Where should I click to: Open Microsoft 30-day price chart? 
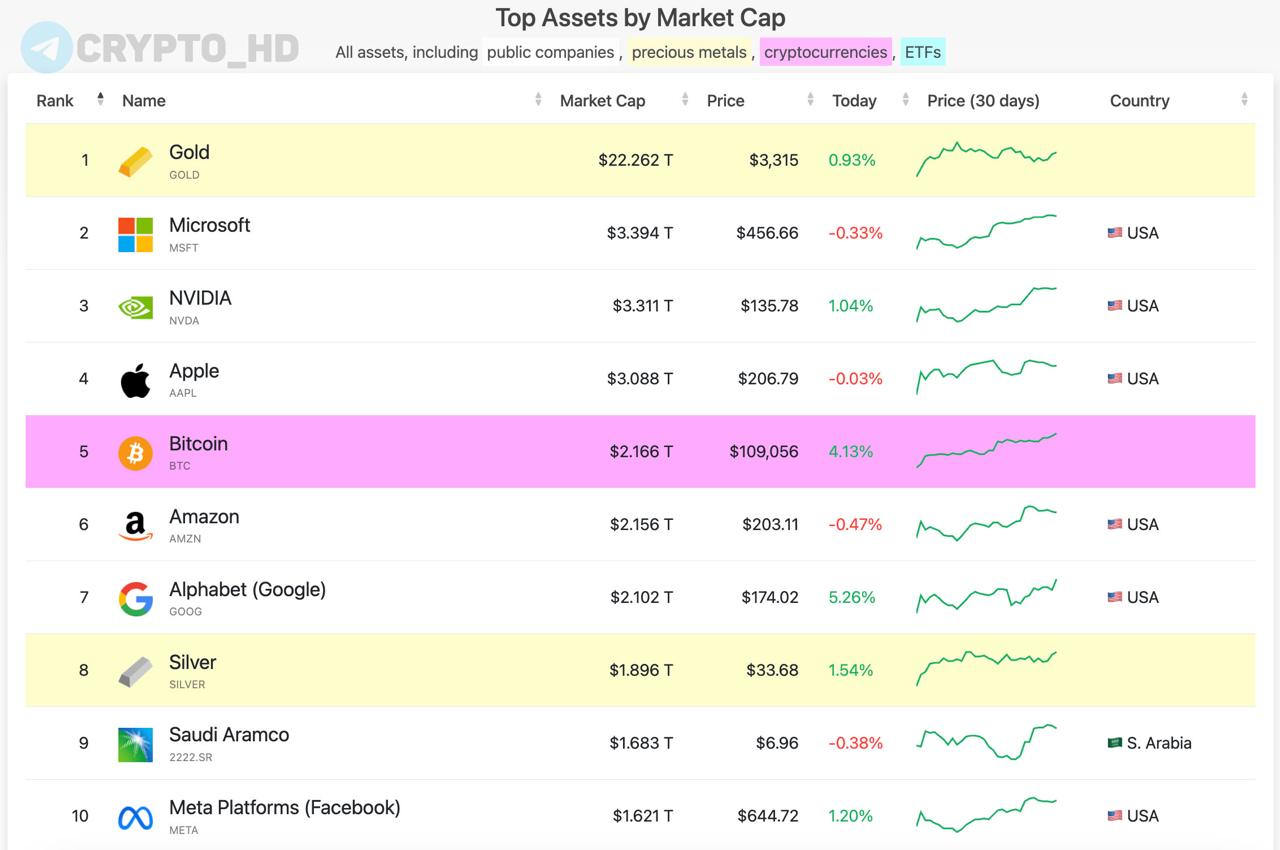(x=986, y=232)
